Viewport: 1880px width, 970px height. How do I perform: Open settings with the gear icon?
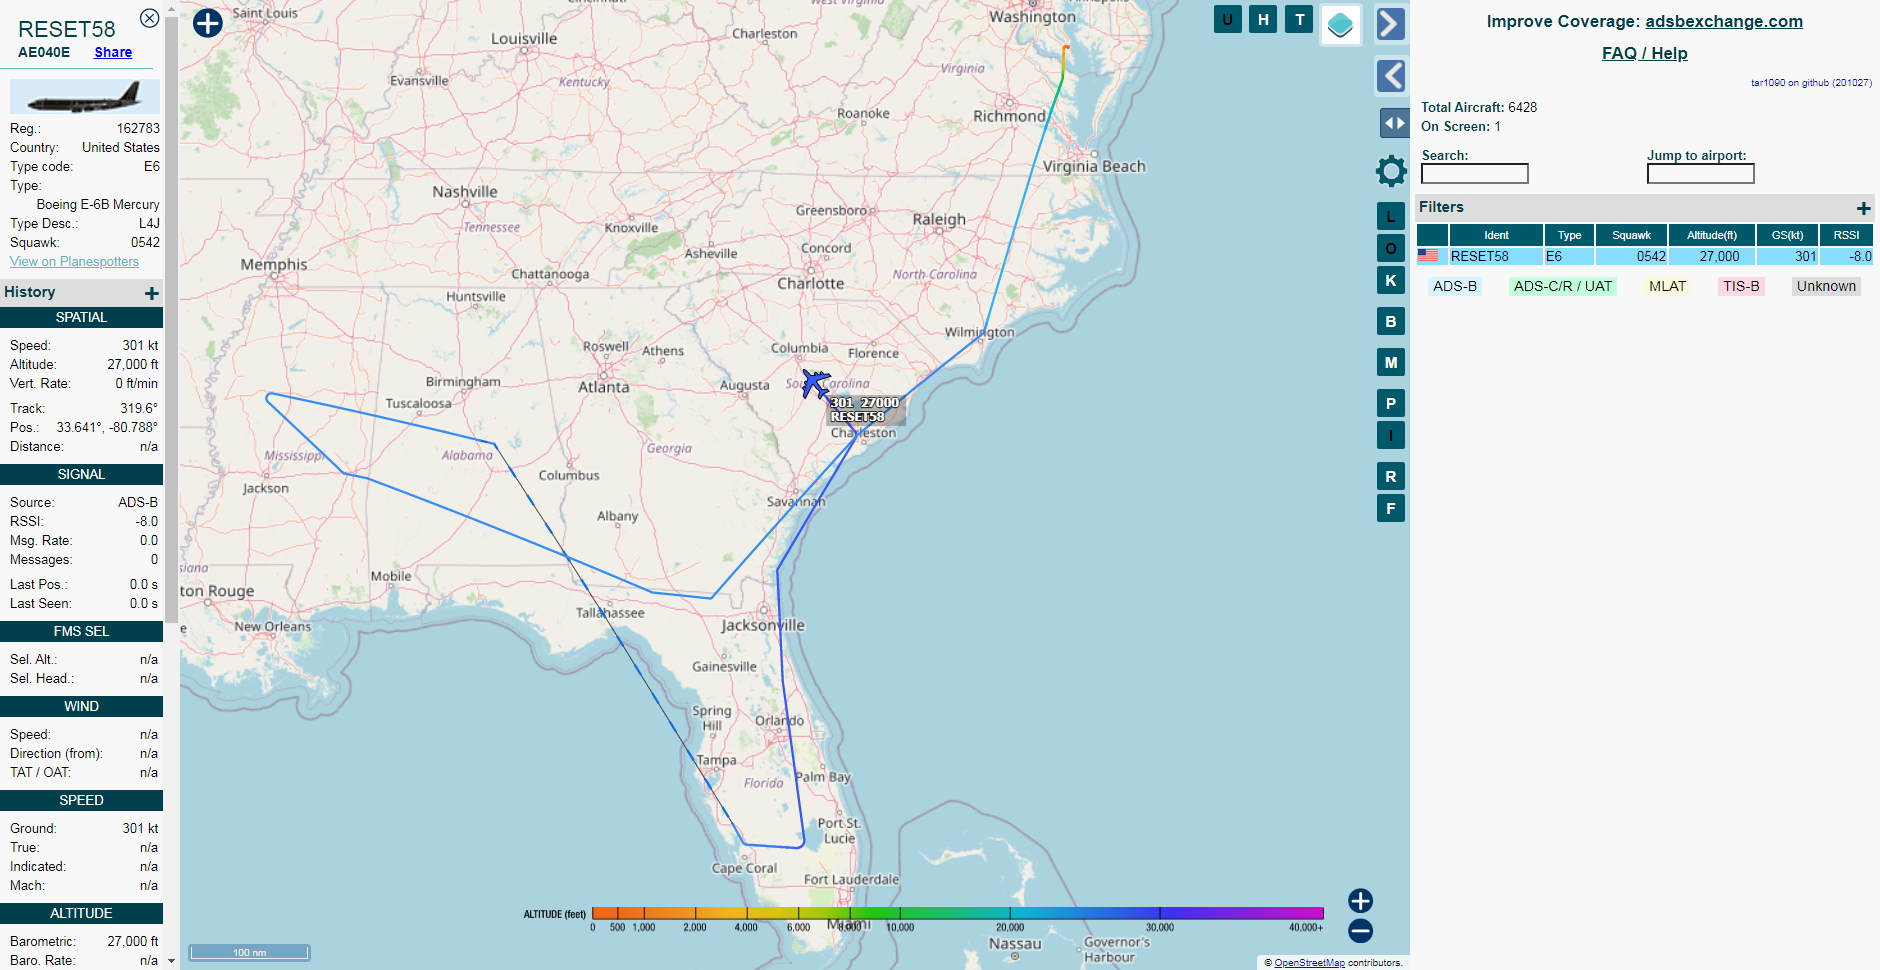click(x=1391, y=171)
